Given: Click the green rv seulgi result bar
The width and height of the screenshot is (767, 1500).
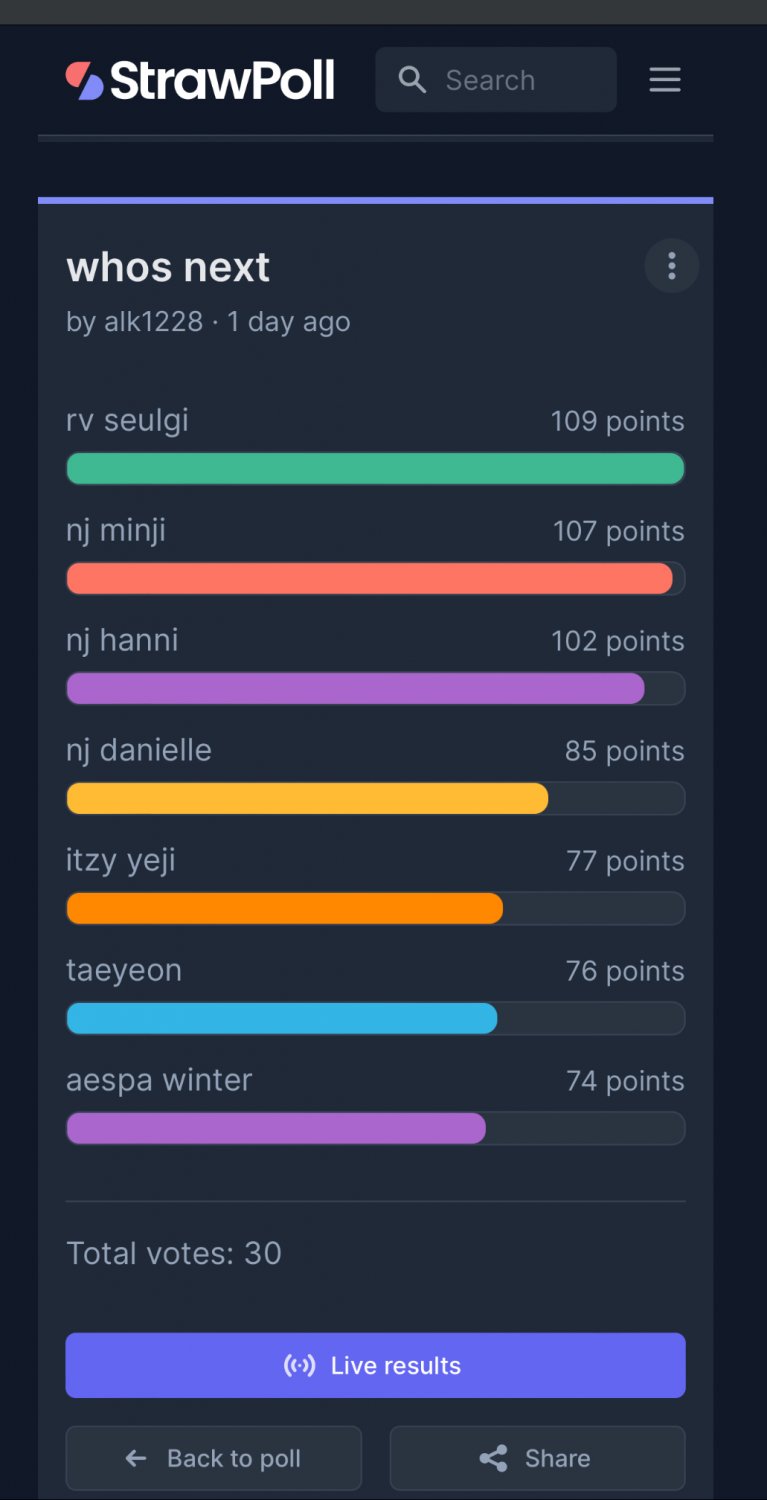Looking at the screenshot, I should (375, 468).
